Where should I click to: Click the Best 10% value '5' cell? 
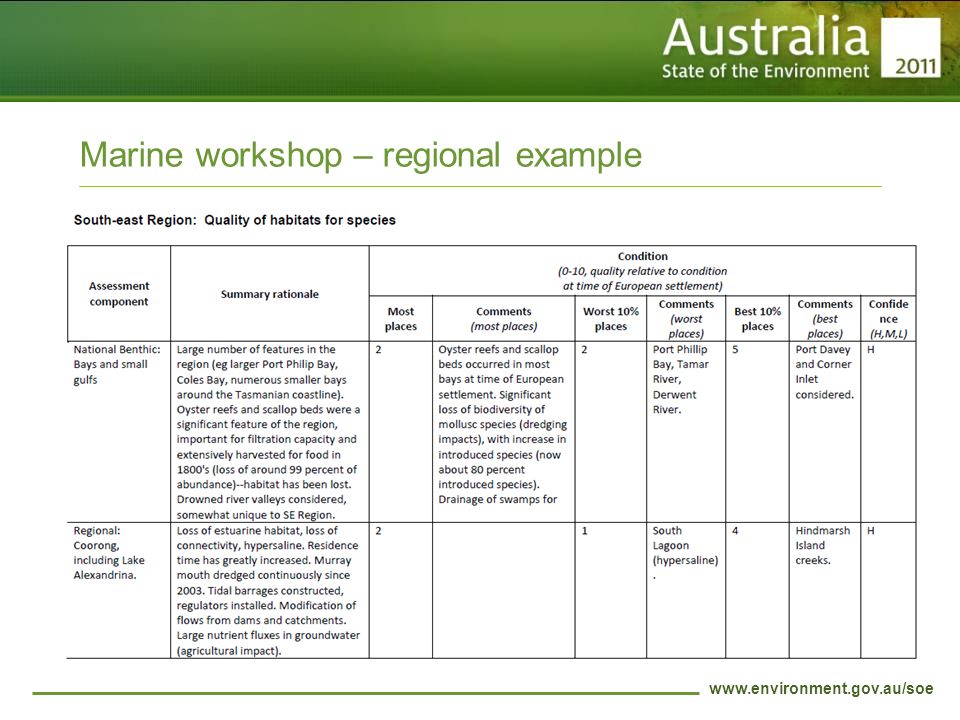[x=757, y=432]
